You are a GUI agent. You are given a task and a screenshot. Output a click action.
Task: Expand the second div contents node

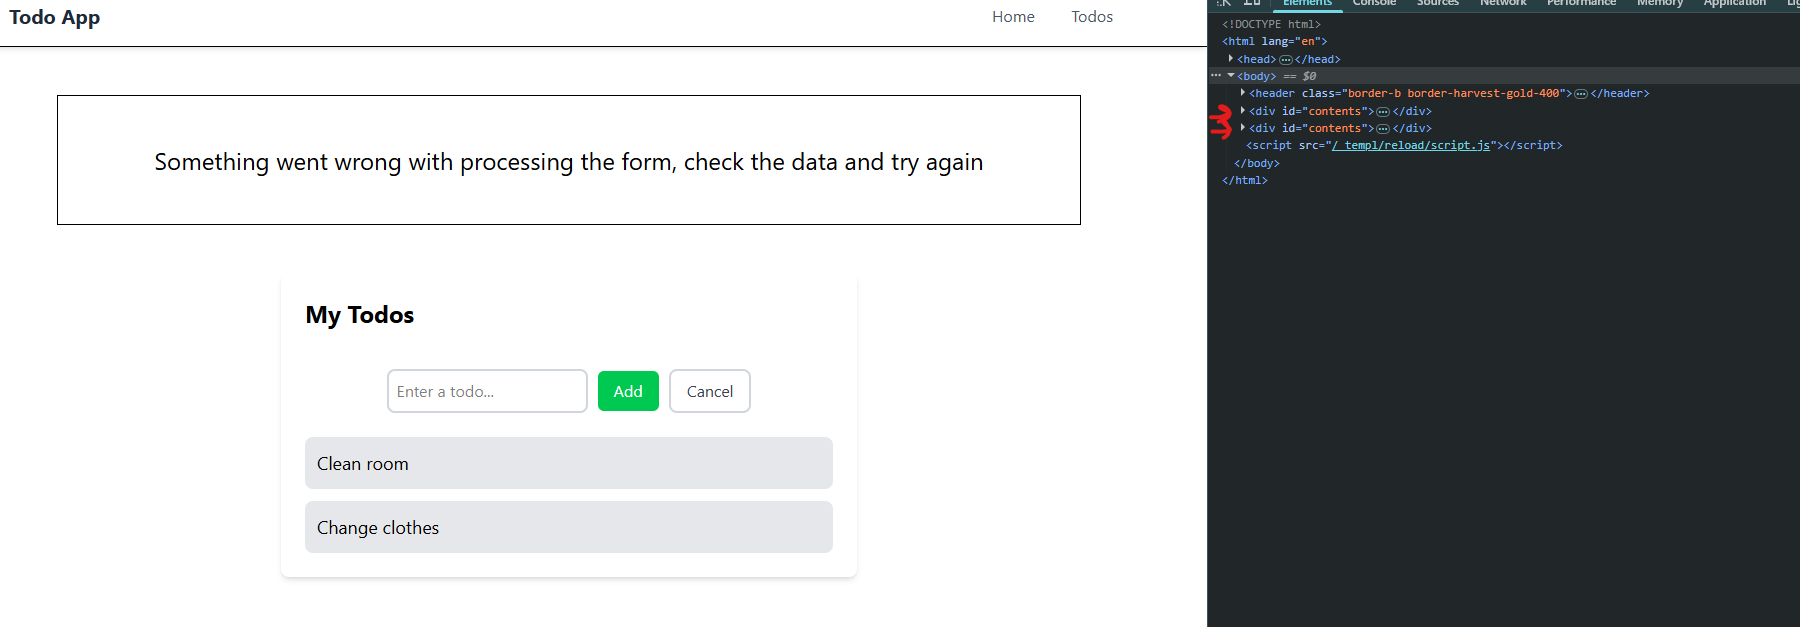[x=1243, y=128]
